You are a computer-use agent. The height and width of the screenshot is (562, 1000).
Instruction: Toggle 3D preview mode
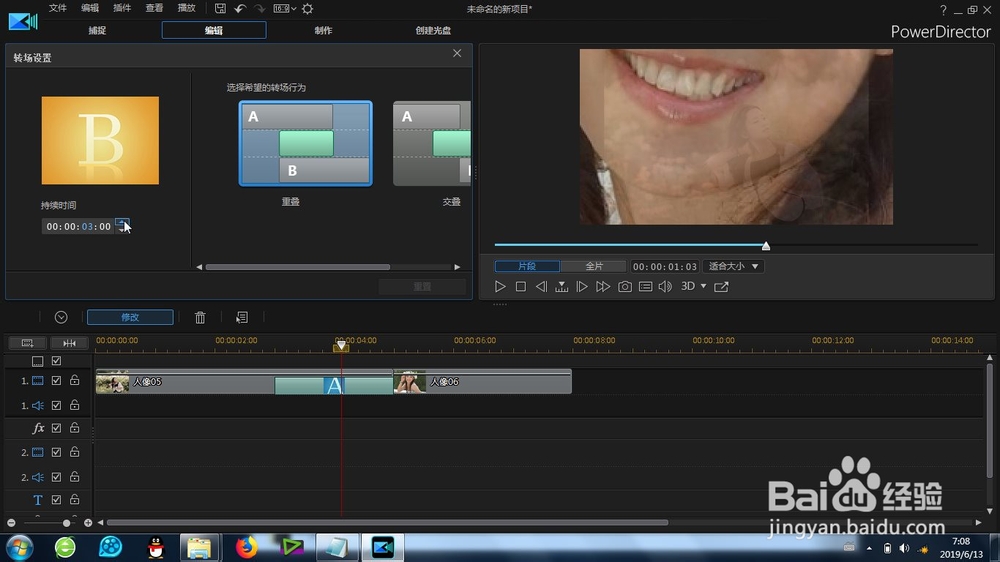688,286
